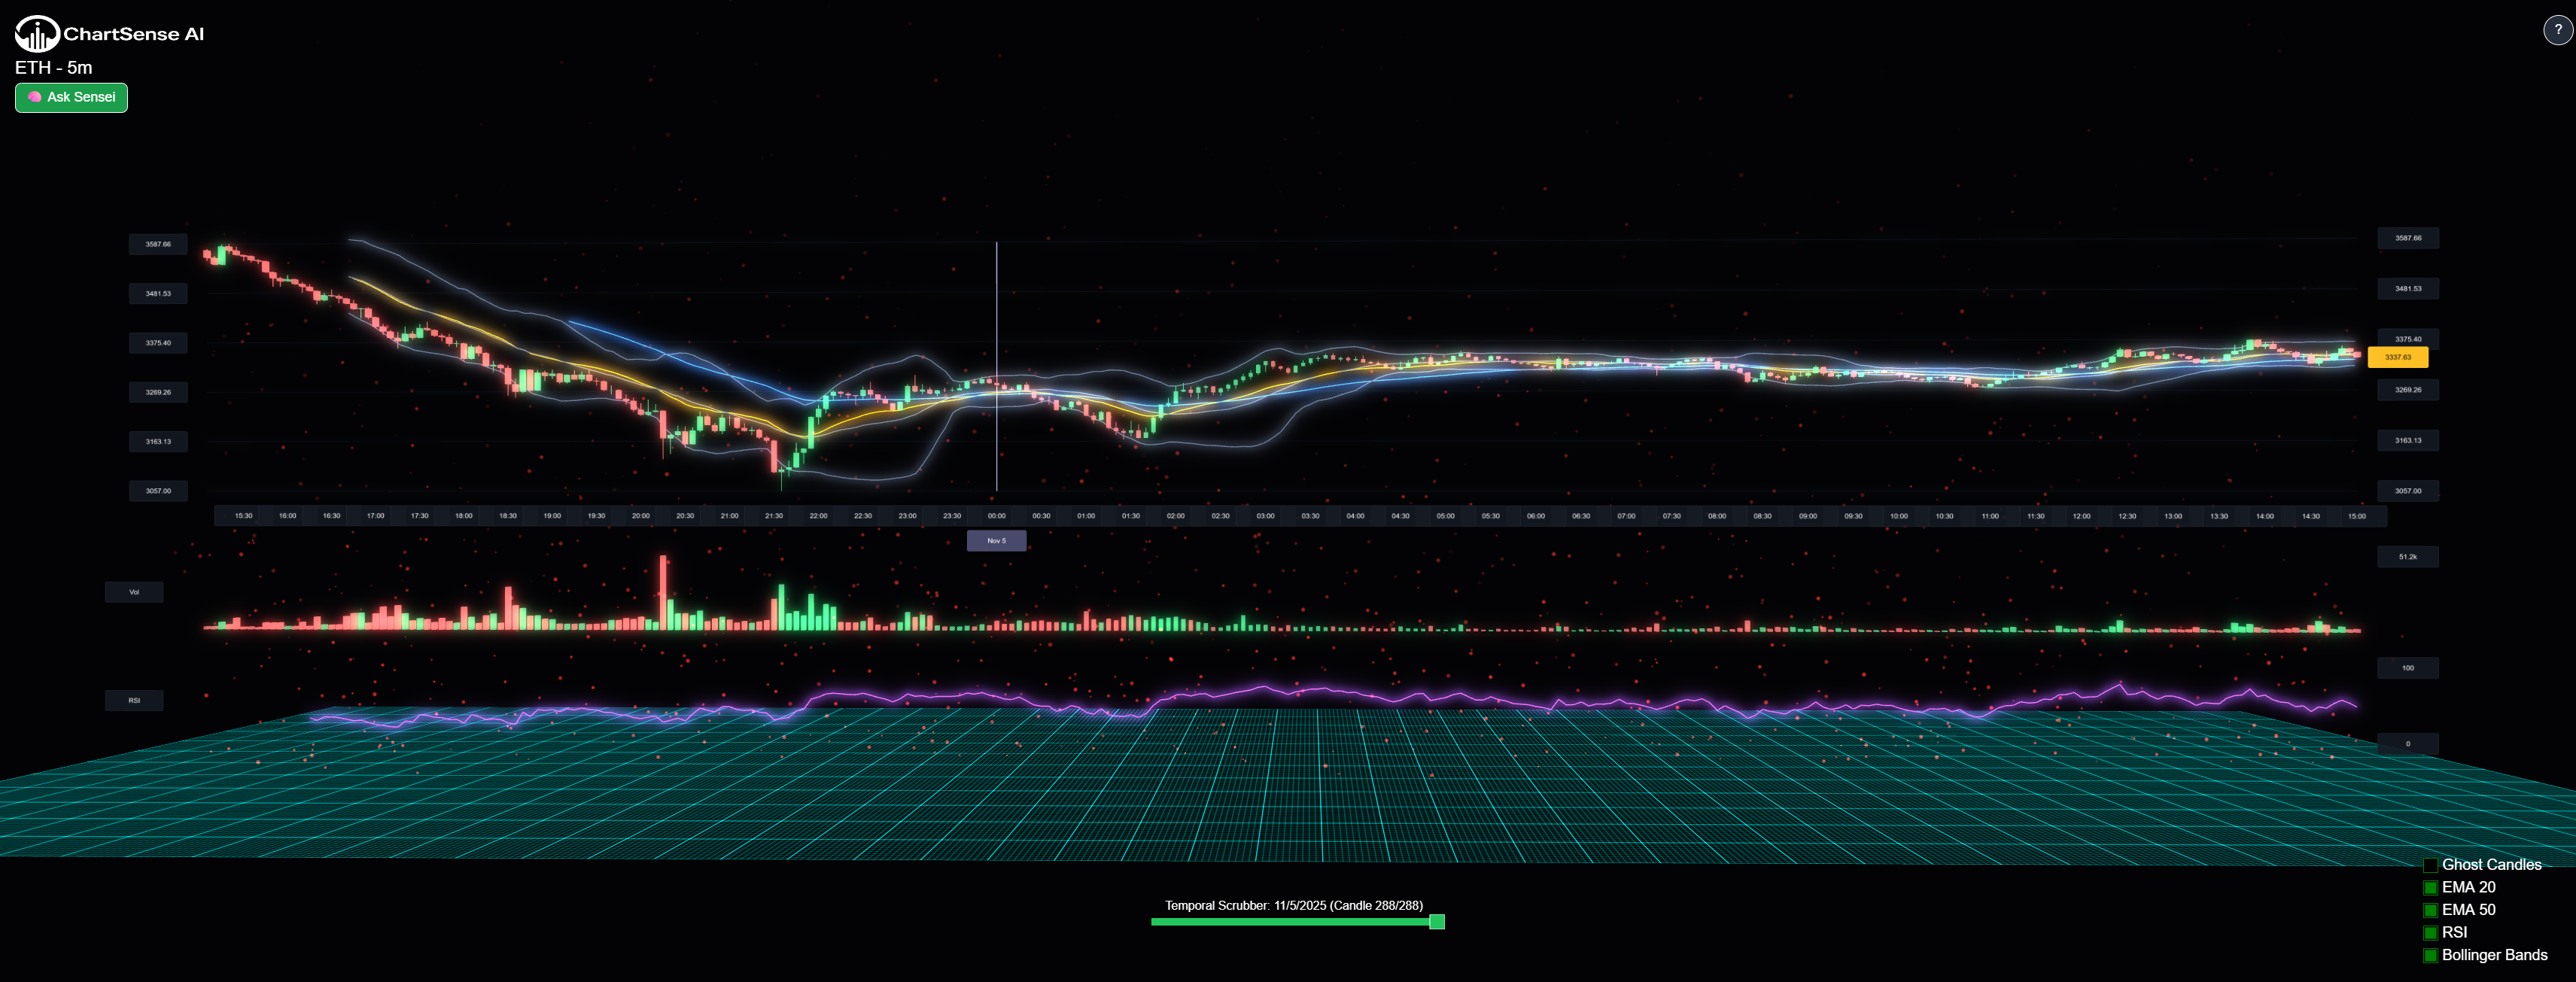Click the 51.2k volume scale label
The image size is (2576, 982).
click(x=2407, y=557)
